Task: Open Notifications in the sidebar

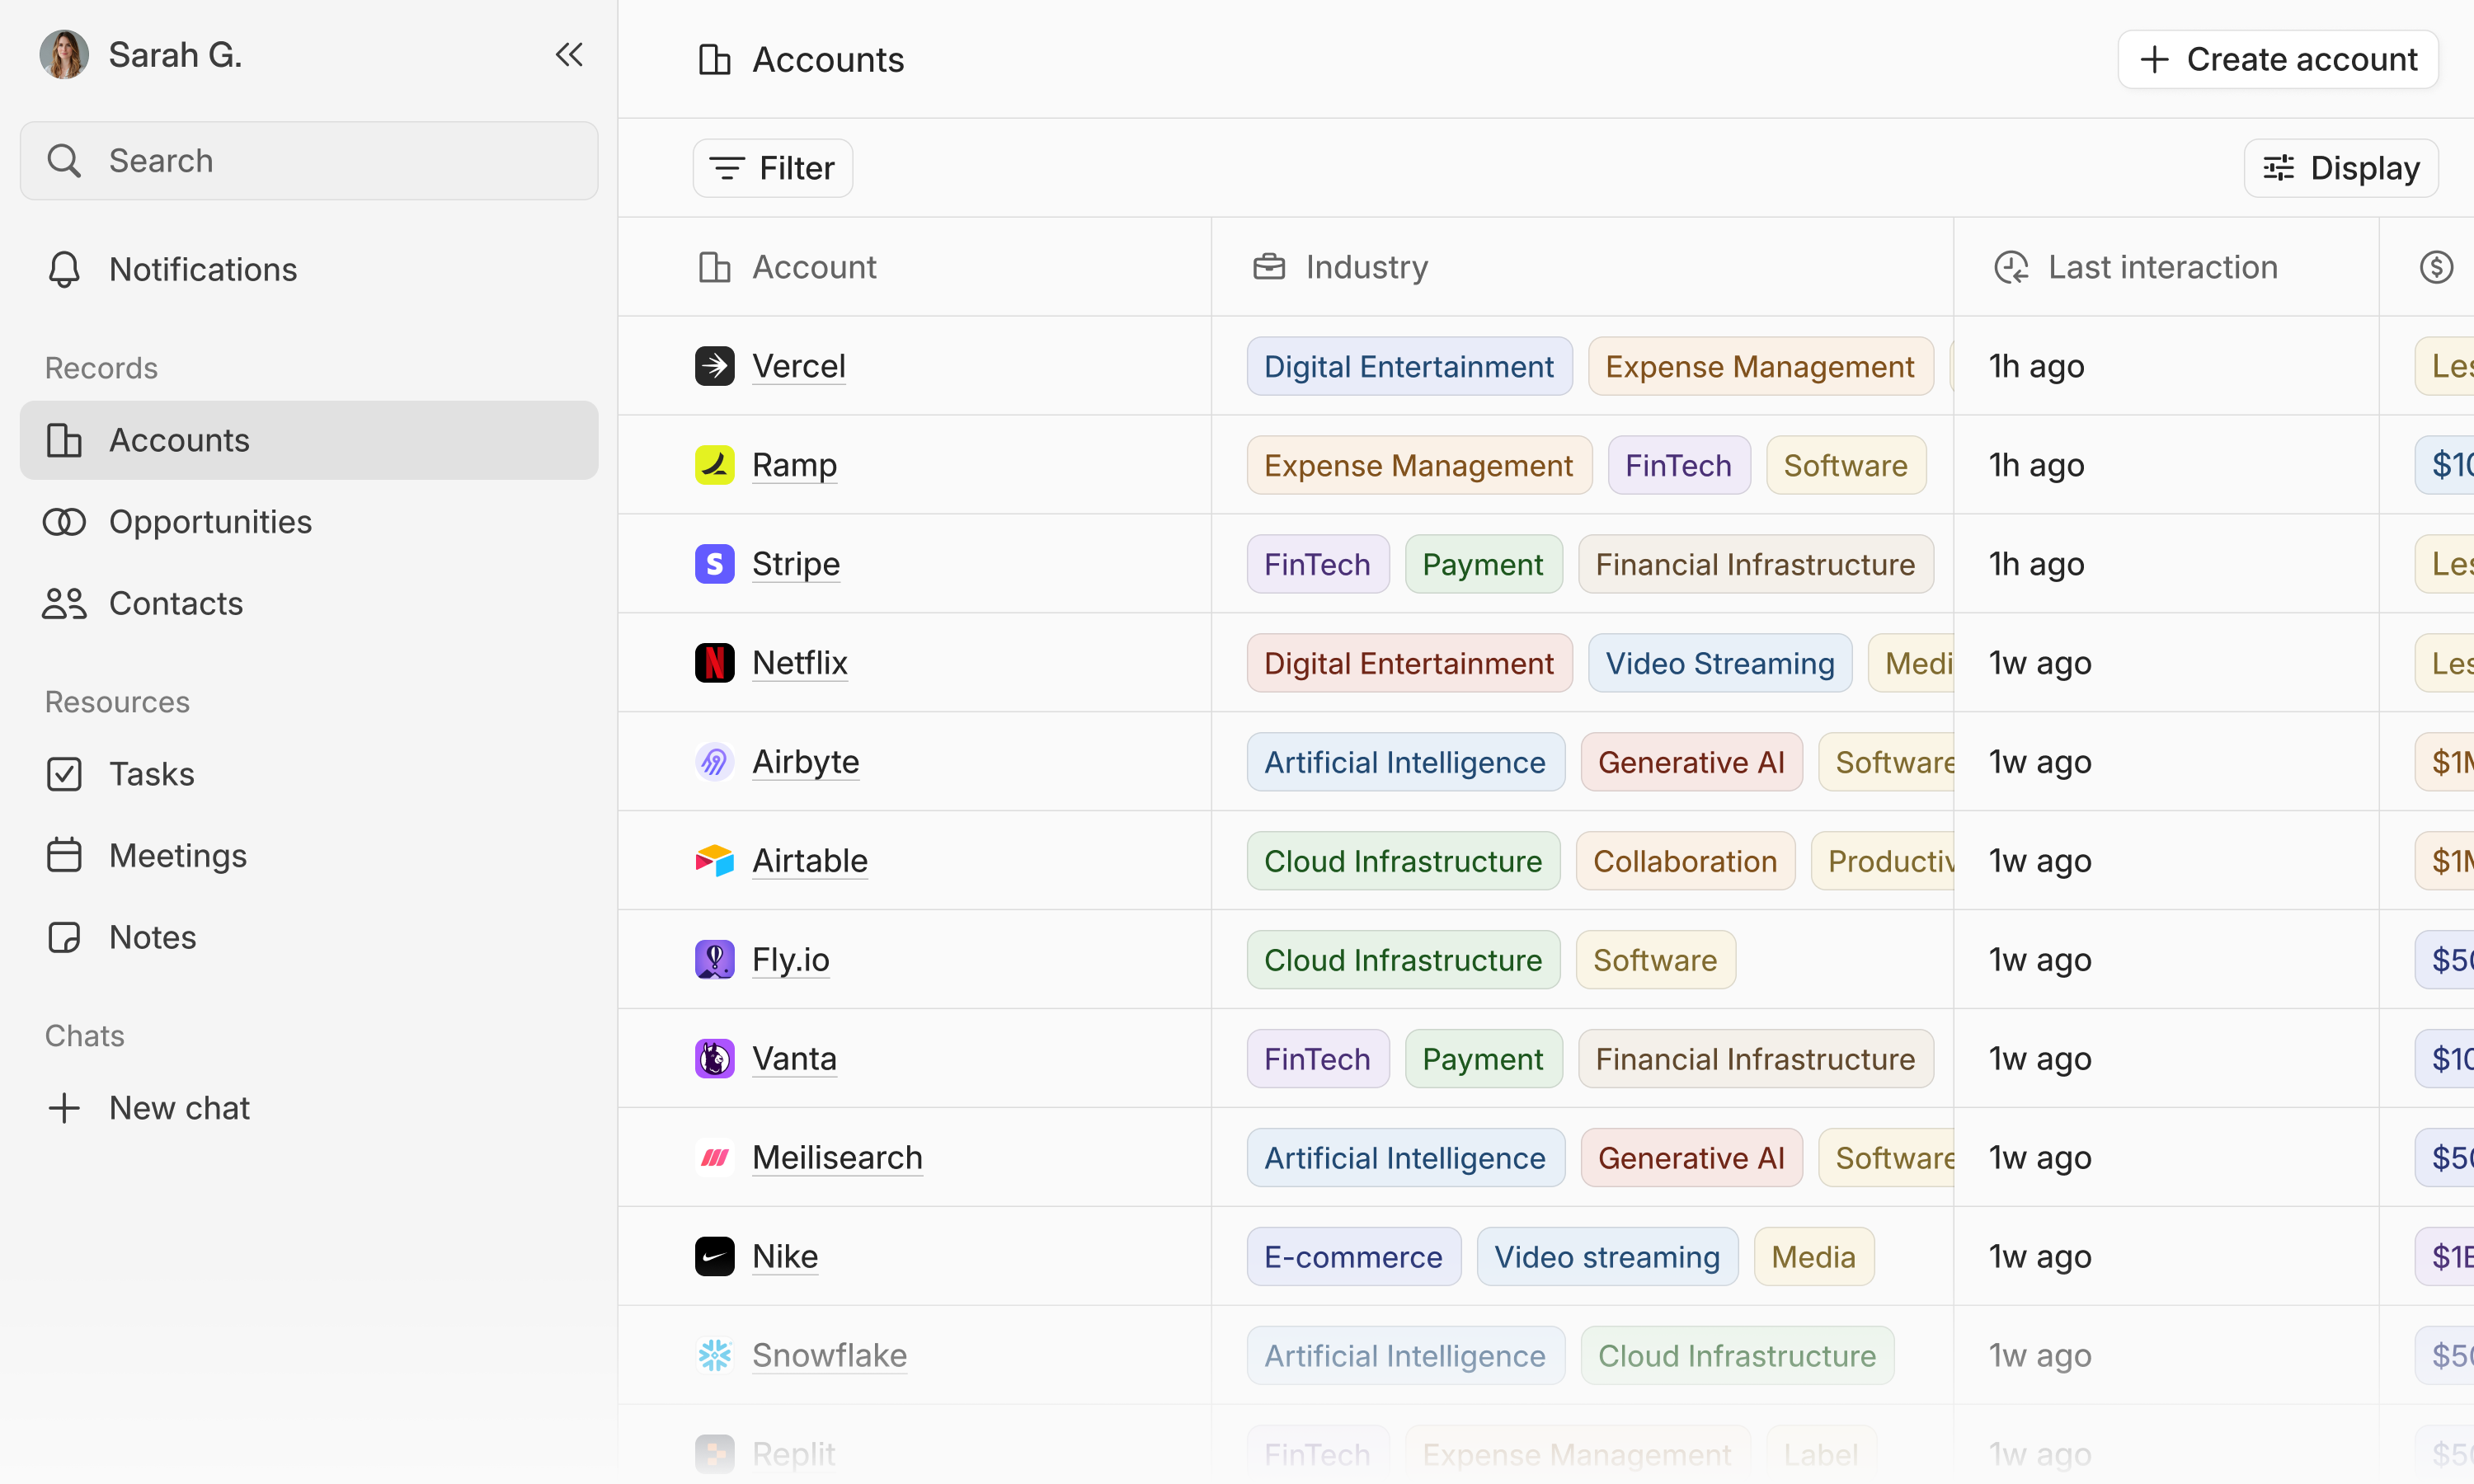Action: pos(309,269)
